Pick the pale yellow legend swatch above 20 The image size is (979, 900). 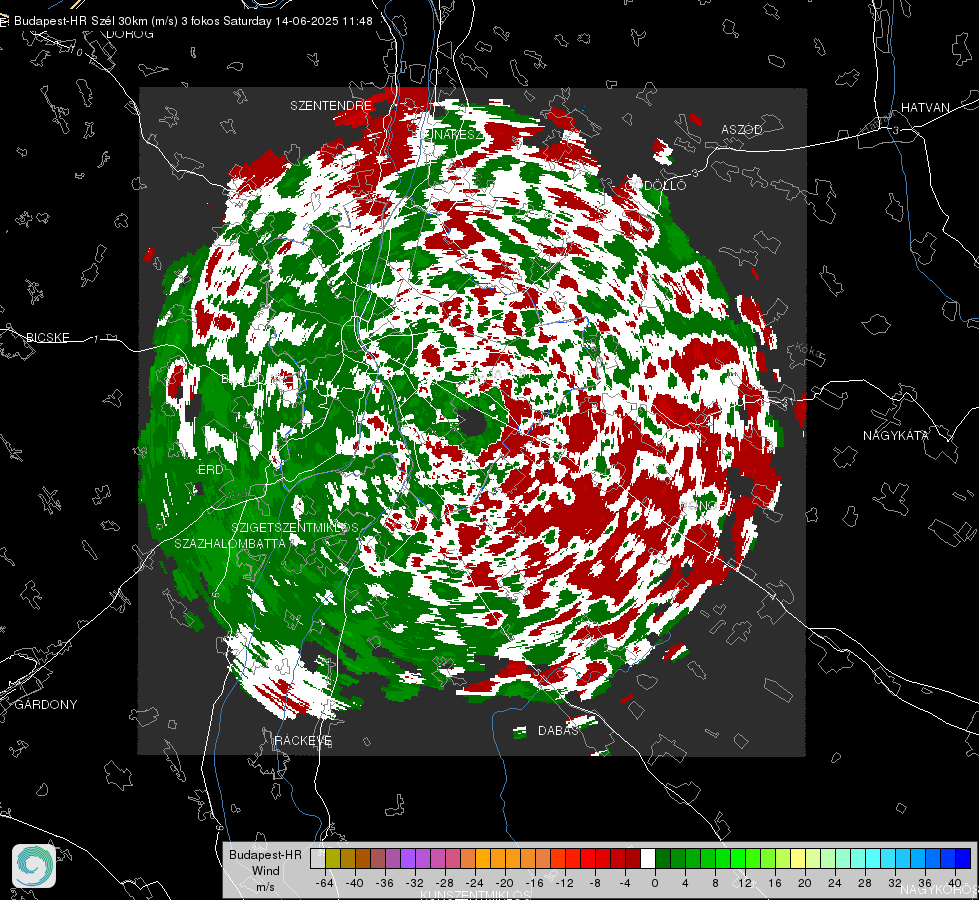(x=798, y=858)
